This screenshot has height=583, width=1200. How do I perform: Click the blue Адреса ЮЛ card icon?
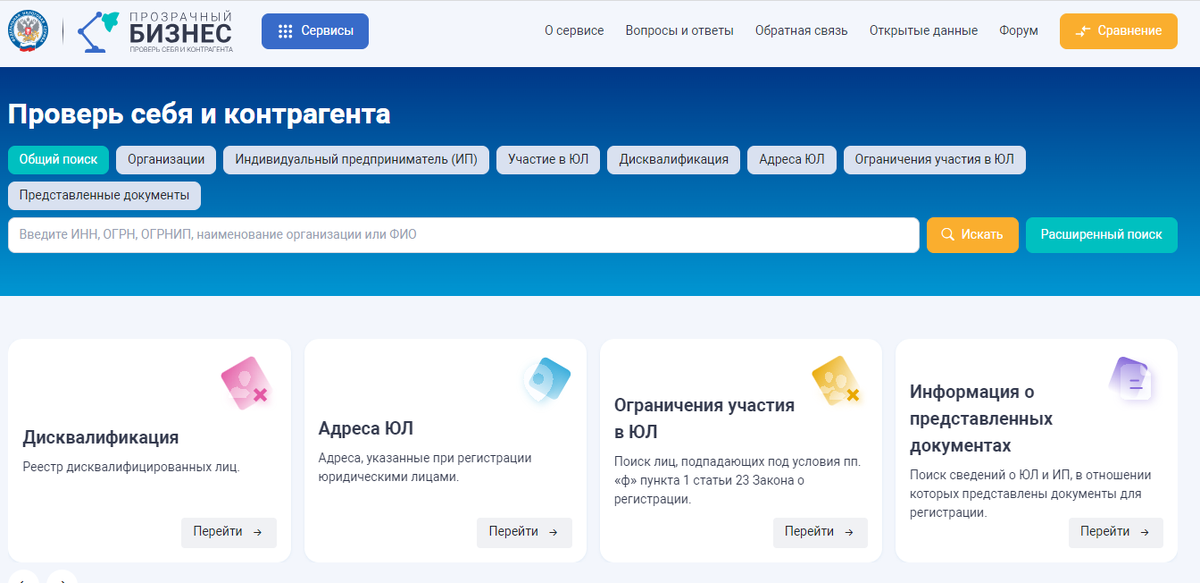546,380
